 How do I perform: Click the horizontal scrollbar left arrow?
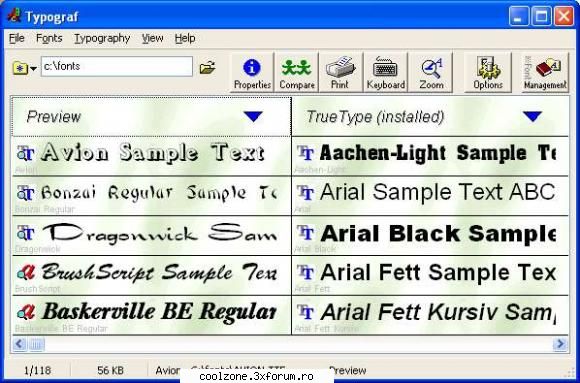[x=19, y=344]
